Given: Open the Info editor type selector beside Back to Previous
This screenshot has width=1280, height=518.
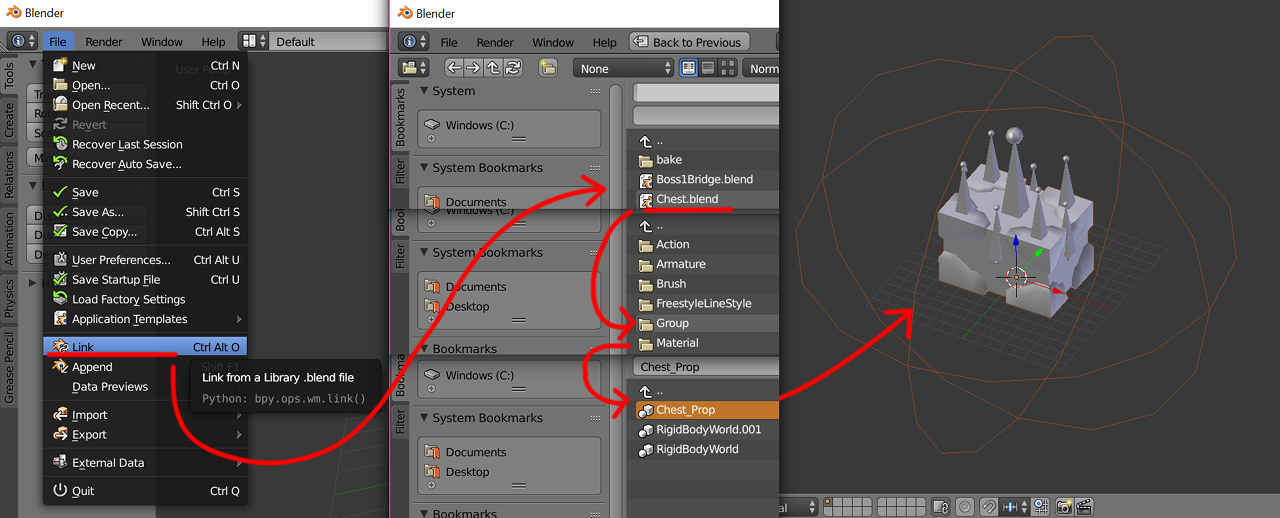Looking at the screenshot, I should click(x=413, y=42).
